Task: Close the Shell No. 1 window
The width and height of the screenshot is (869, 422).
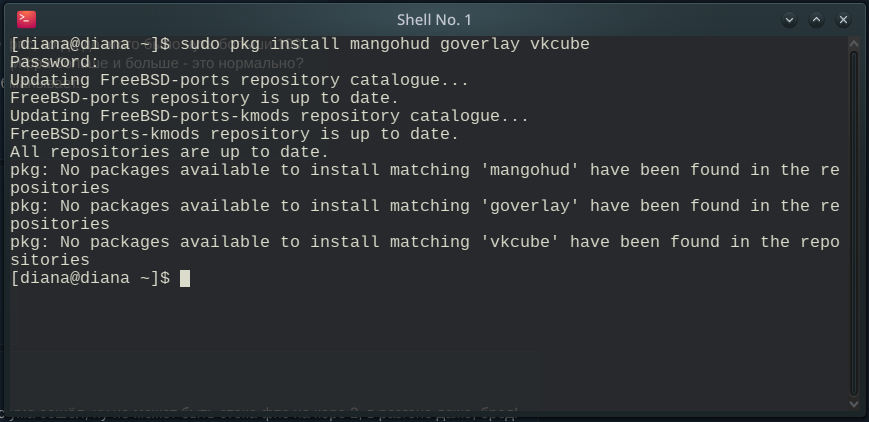Action: (843, 20)
